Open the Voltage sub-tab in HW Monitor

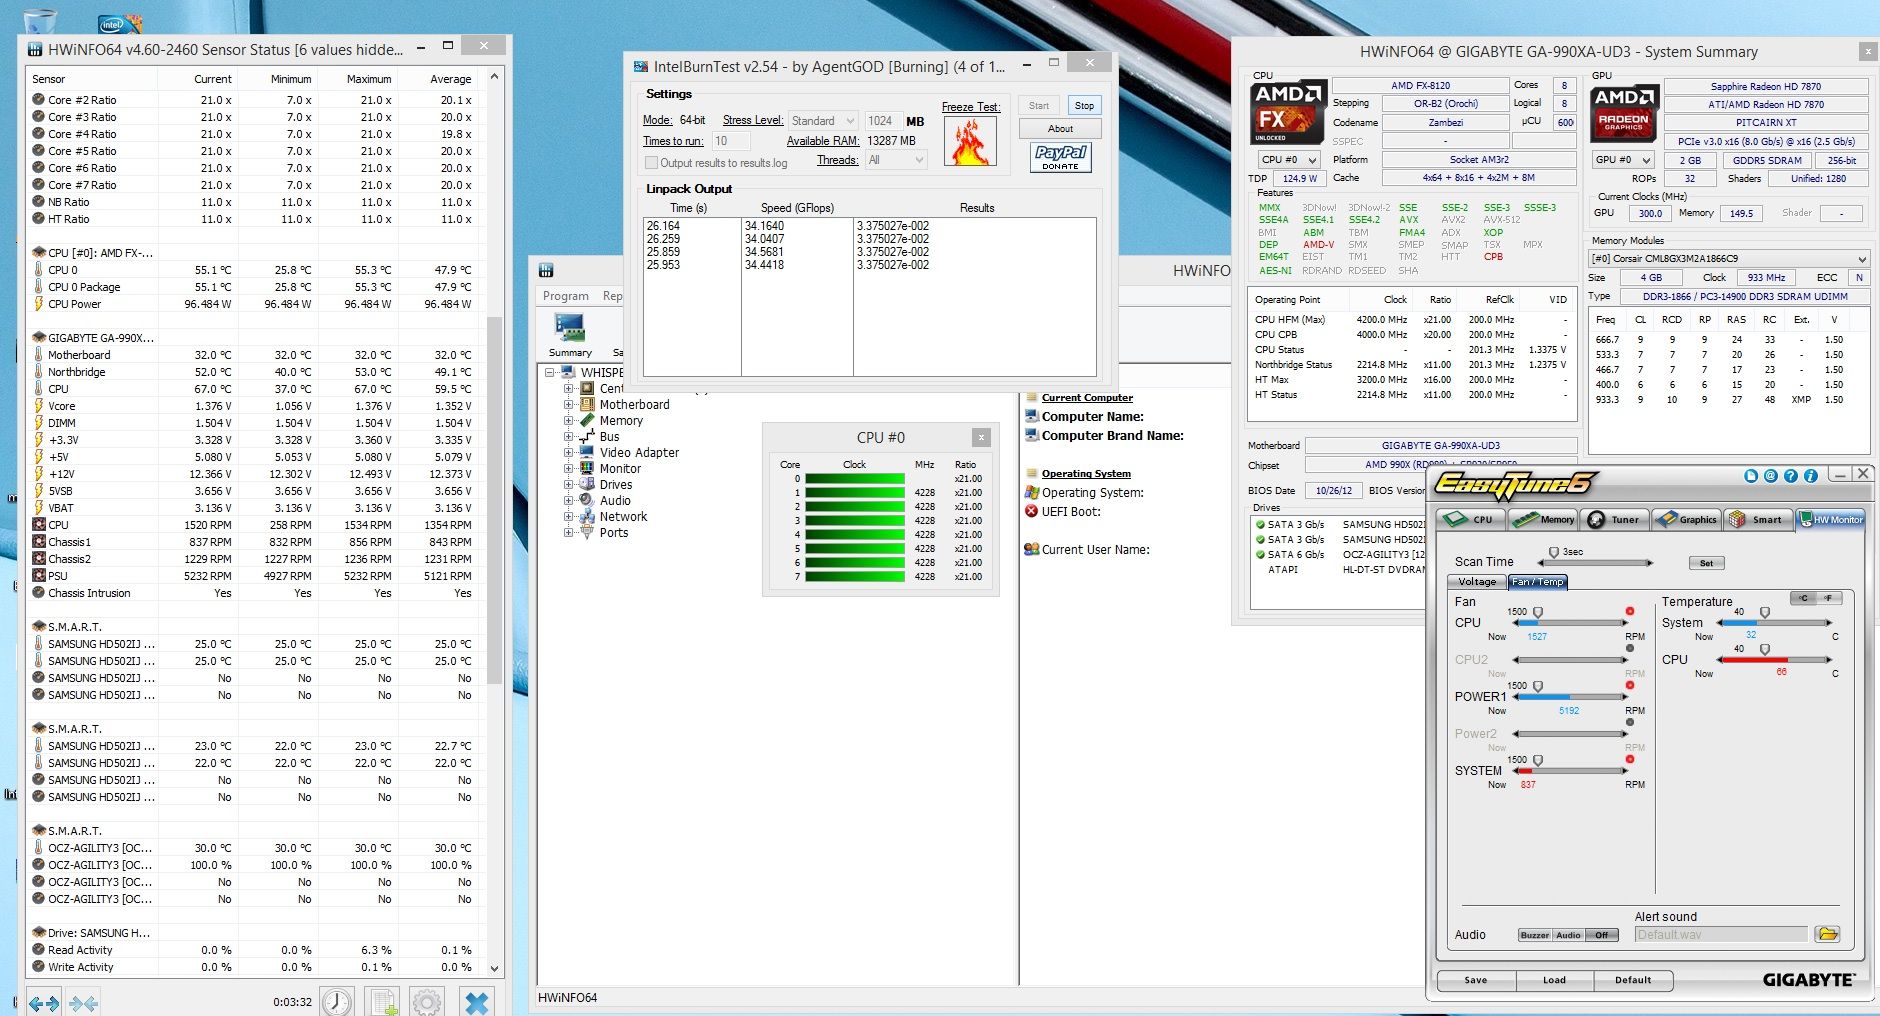click(1477, 582)
